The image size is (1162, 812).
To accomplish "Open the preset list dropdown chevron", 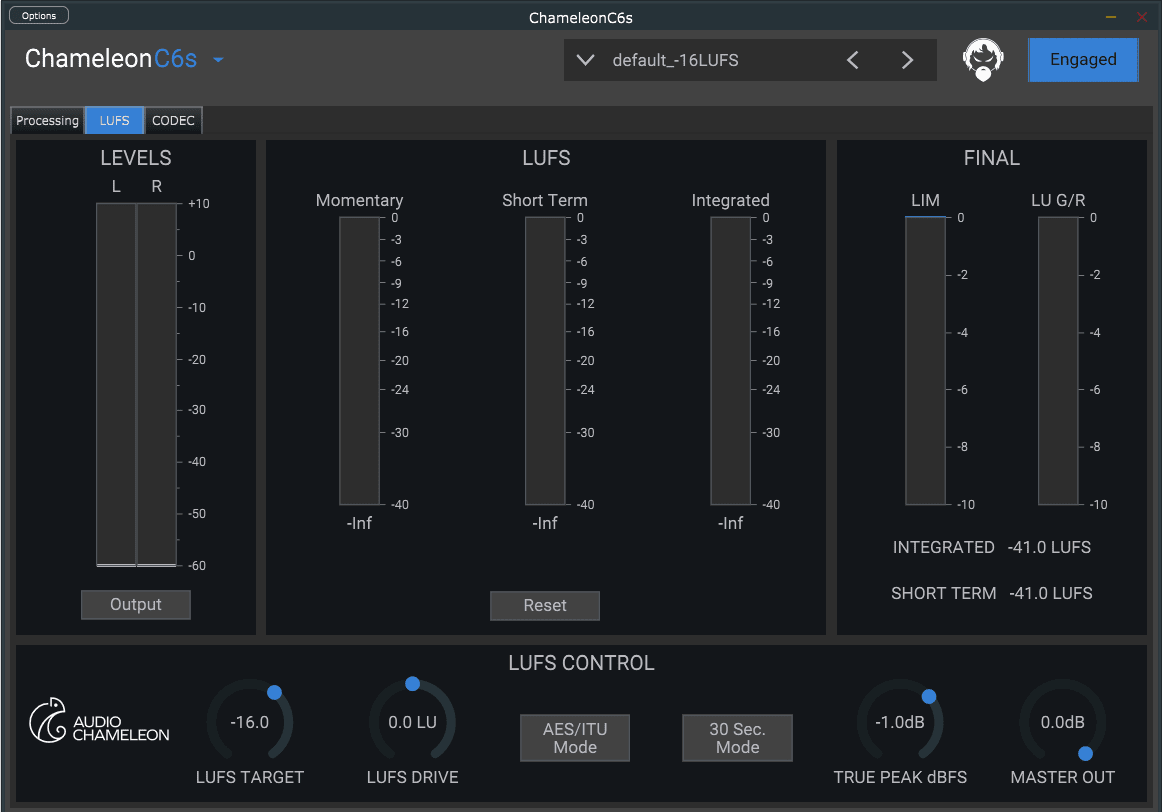I will point(586,60).
